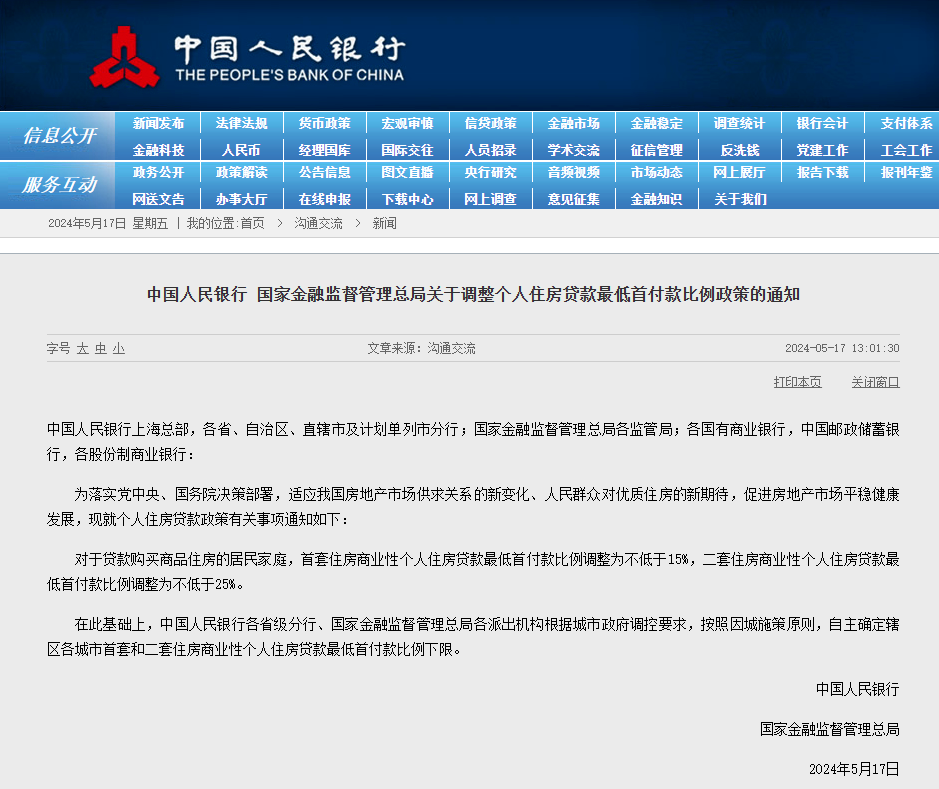This screenshot has height=789, width=939.
Task: Open 公告信息 menu item
Action: [325, 172]
